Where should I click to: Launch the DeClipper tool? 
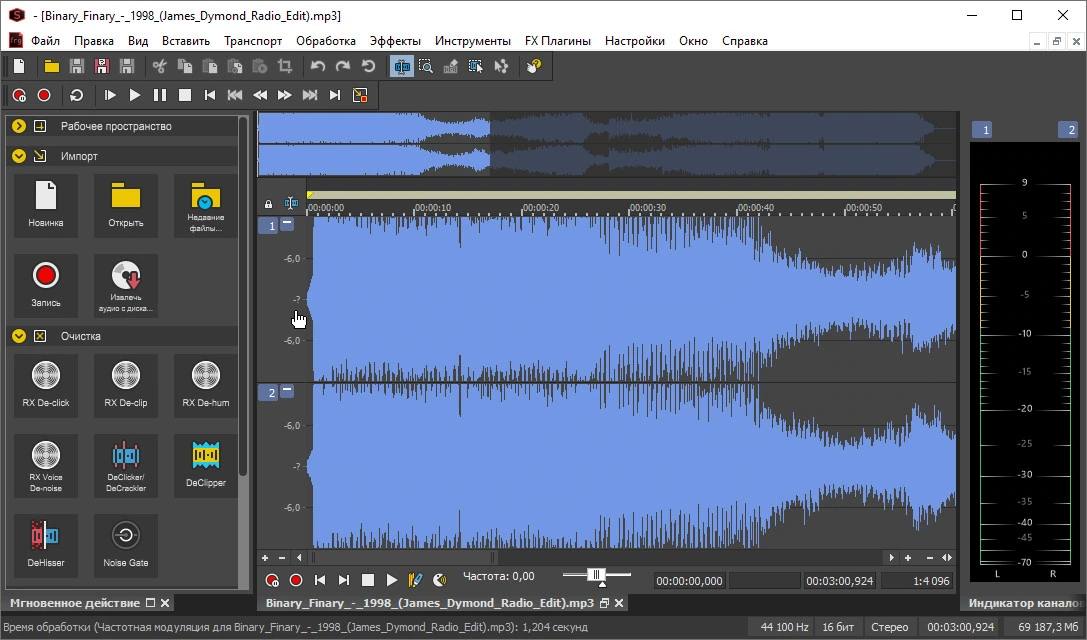pos(205,465)
